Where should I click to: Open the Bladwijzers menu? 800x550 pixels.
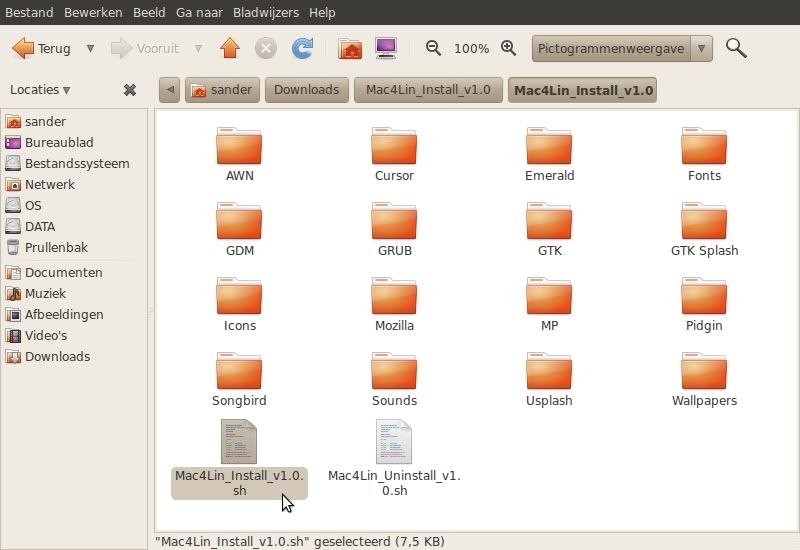[x=265, y=12]
